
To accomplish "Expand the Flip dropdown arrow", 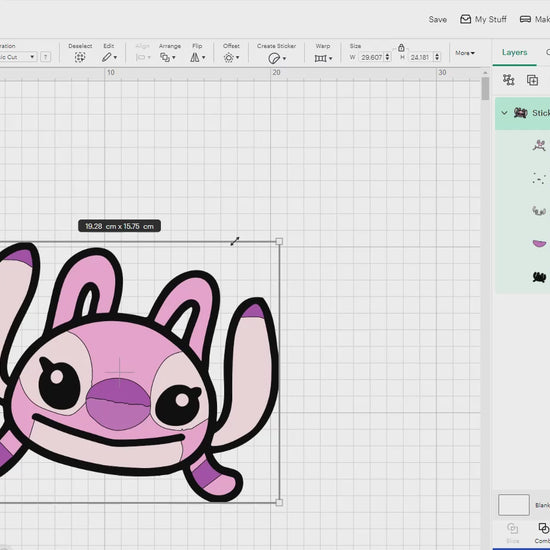I will 204,58.
